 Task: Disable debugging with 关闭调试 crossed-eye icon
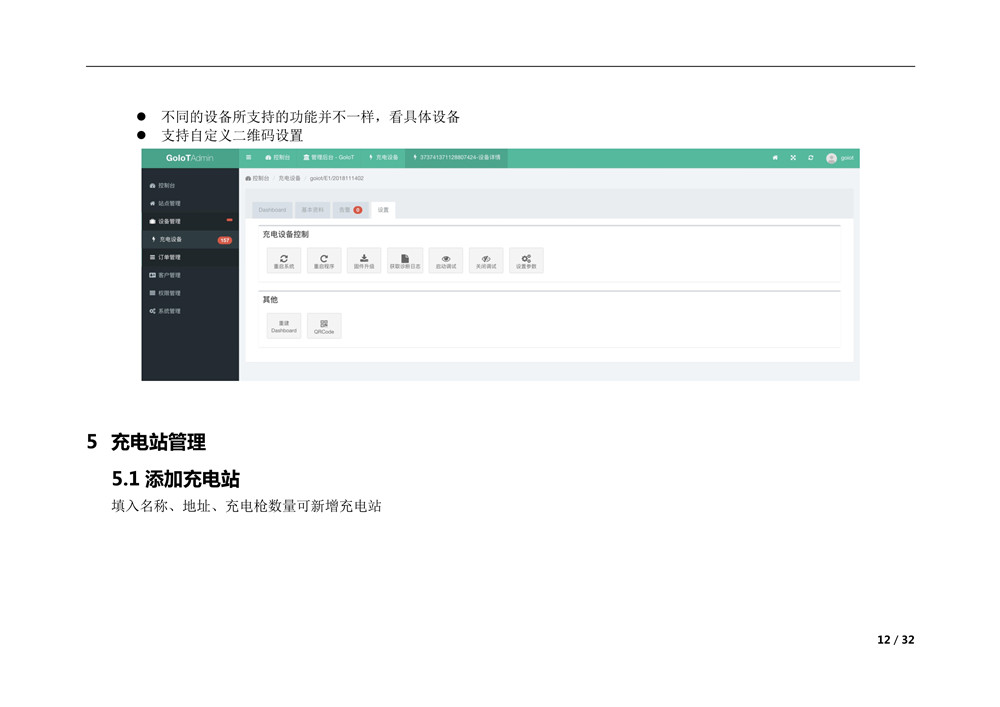(486, 260)
